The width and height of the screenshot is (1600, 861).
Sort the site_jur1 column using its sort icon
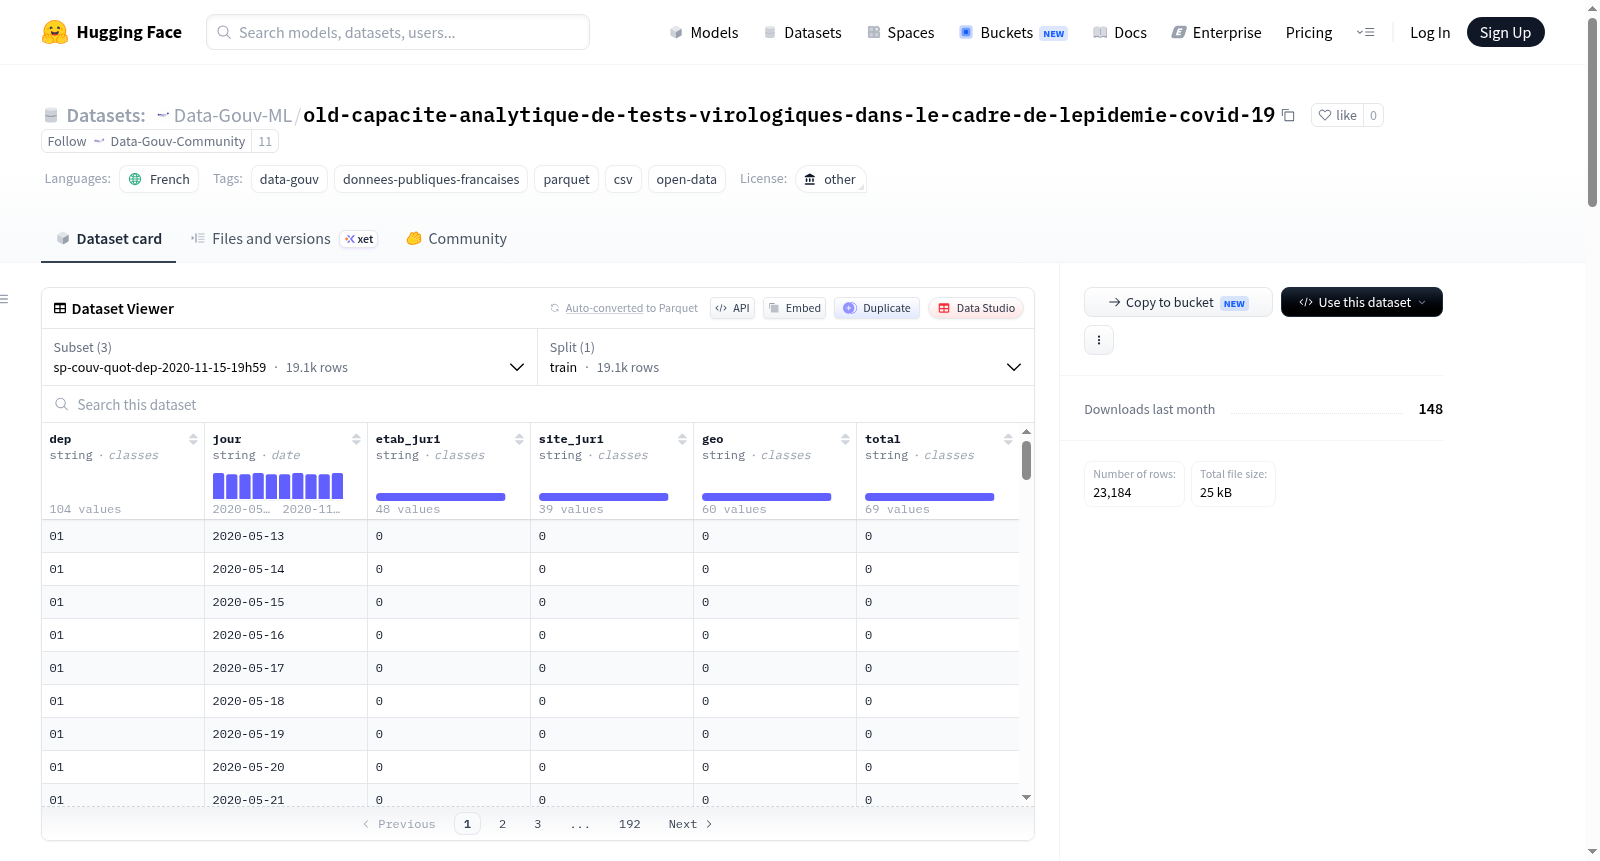pos(682,439)
